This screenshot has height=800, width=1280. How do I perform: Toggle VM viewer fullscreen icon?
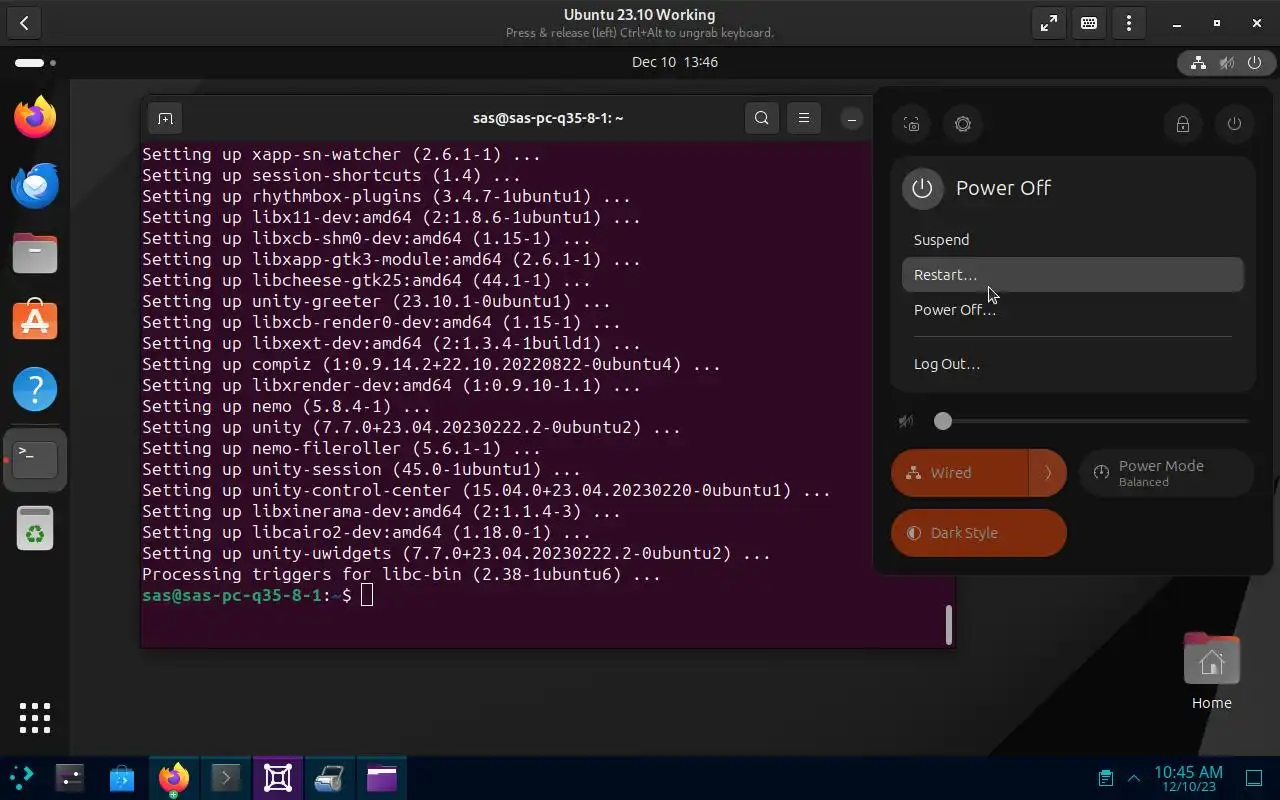(1049, 23)
